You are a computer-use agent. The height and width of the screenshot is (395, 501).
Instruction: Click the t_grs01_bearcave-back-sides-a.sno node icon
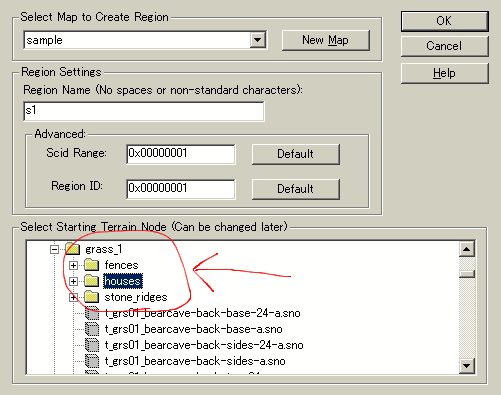point(92,361)
